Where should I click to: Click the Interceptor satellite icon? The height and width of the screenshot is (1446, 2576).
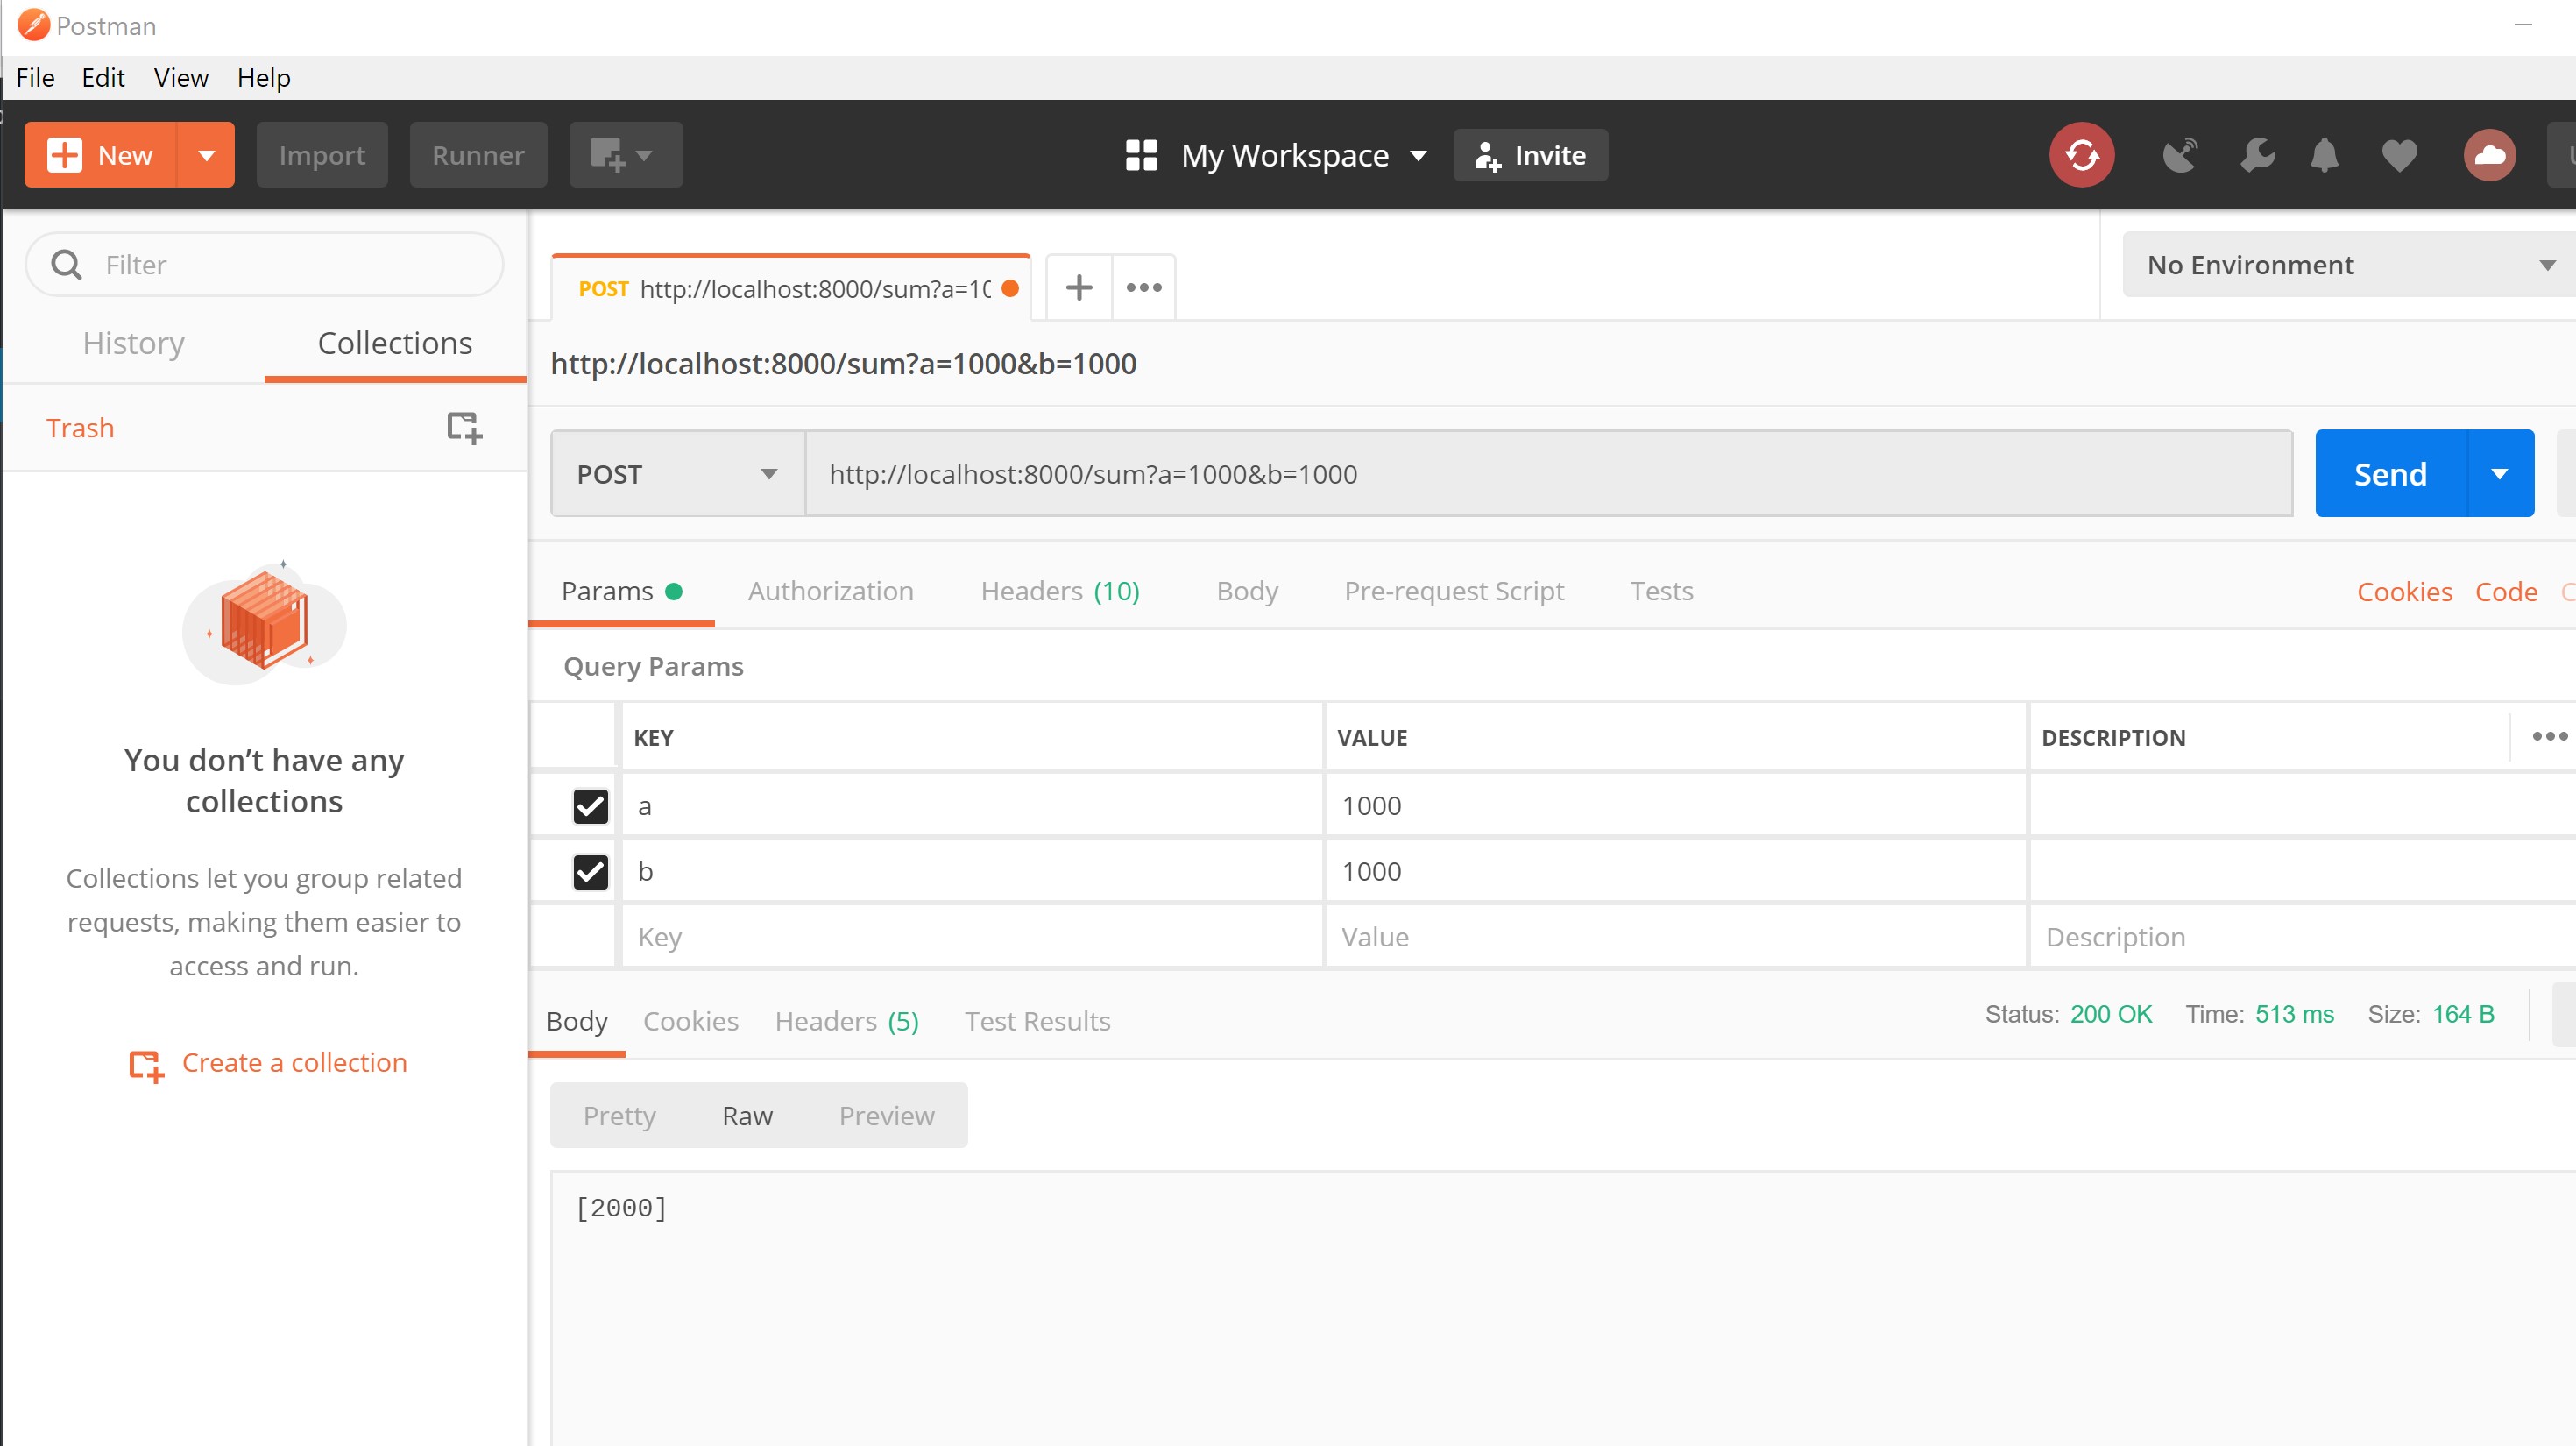pyautogui.click(x=2181, y=155)
